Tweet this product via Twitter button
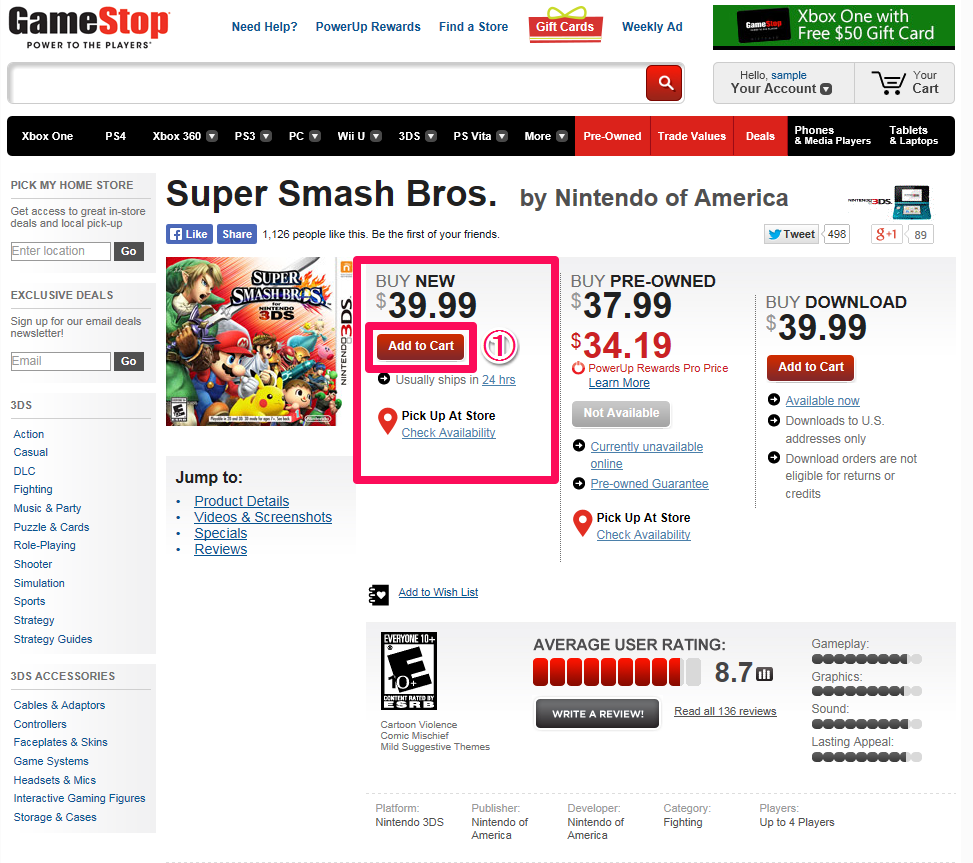The height and width of the screenshot is (863, 973). pyautogui.click(x=791, y=234)
